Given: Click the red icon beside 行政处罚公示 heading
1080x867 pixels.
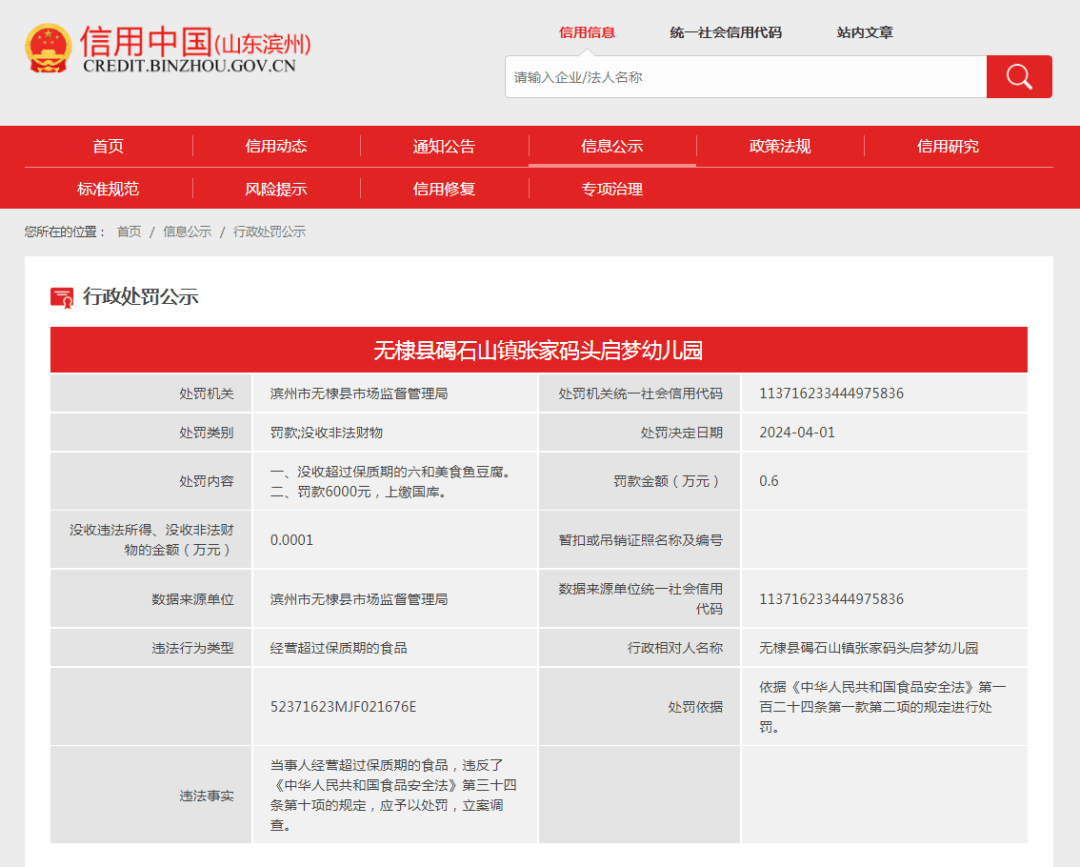Looking at the screenshot, I should [x=63, y=296].
